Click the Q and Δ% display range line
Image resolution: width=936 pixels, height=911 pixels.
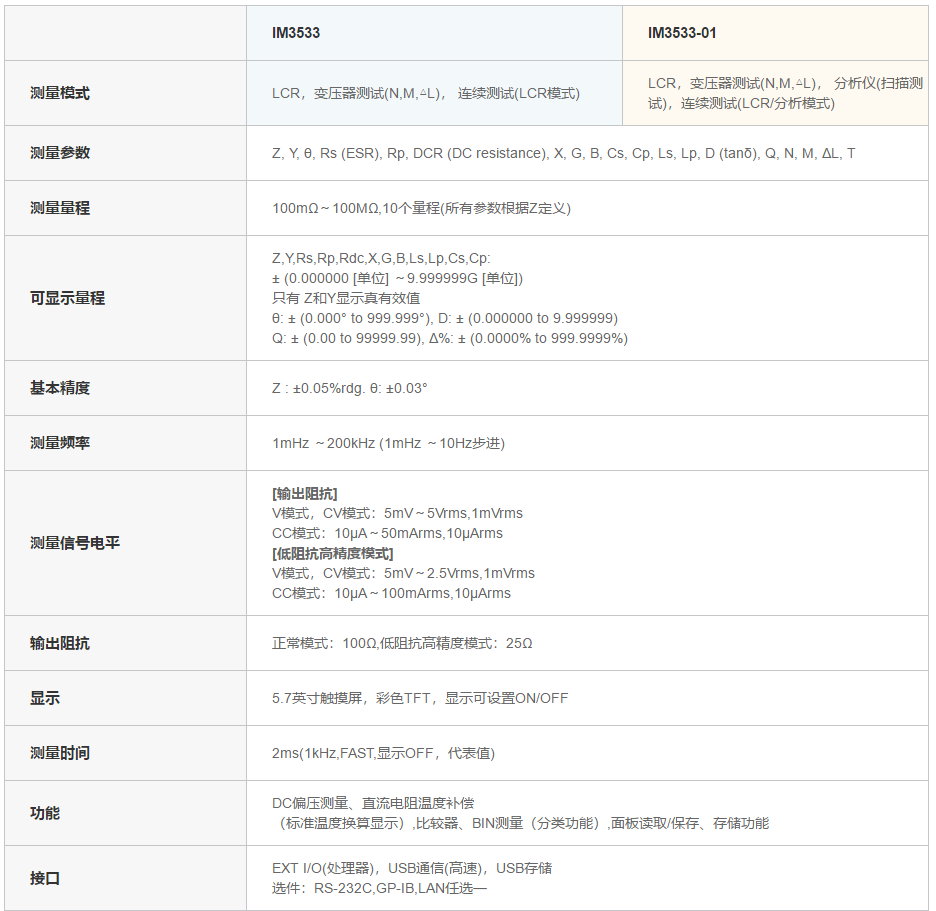click(449, 338)
